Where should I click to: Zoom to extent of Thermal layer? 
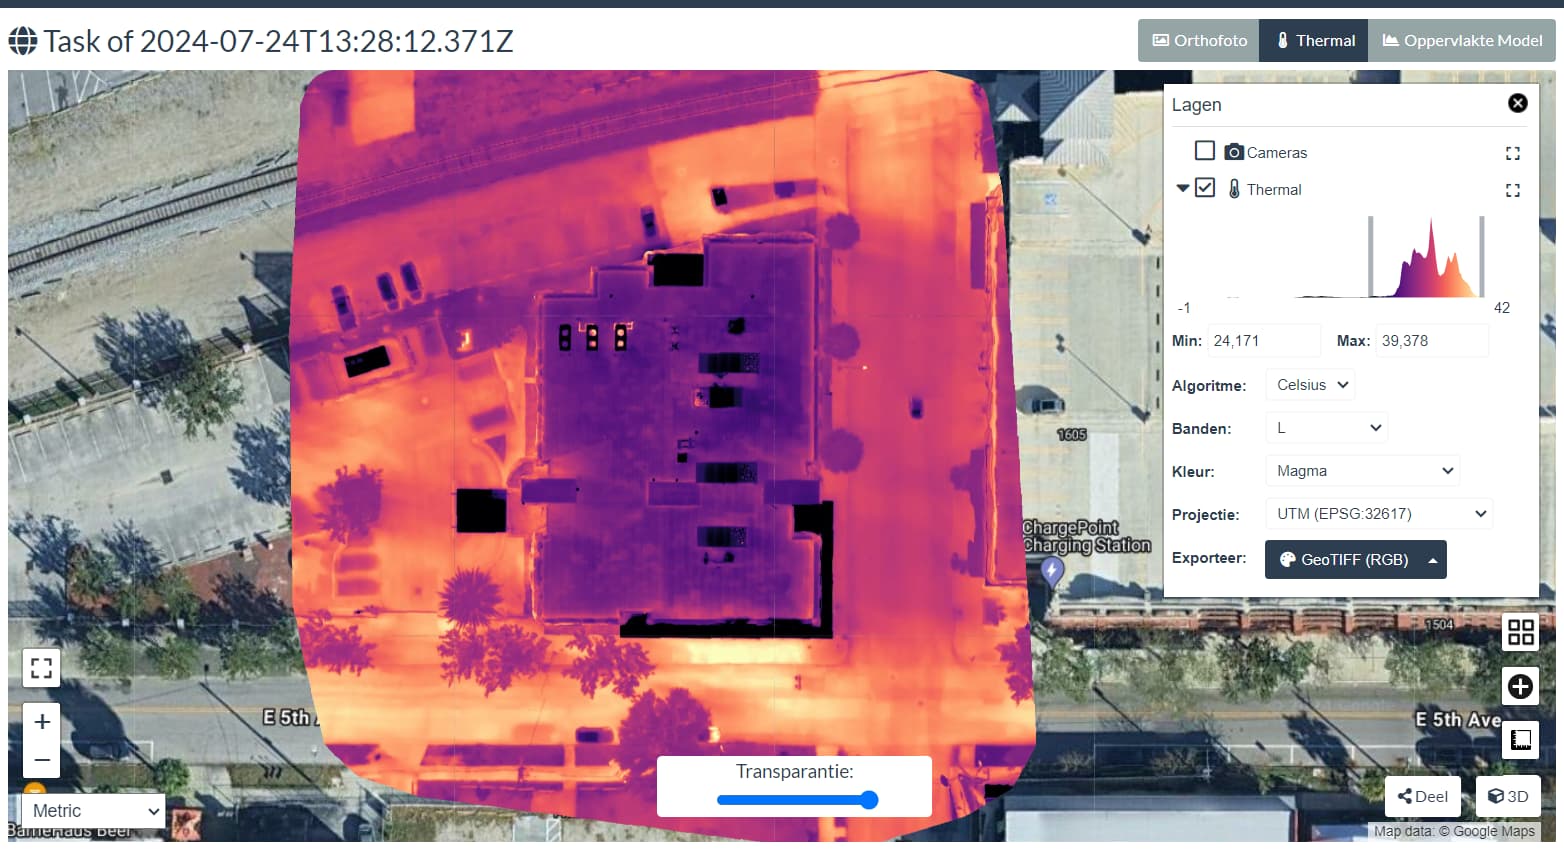(x=1512, y=190)
